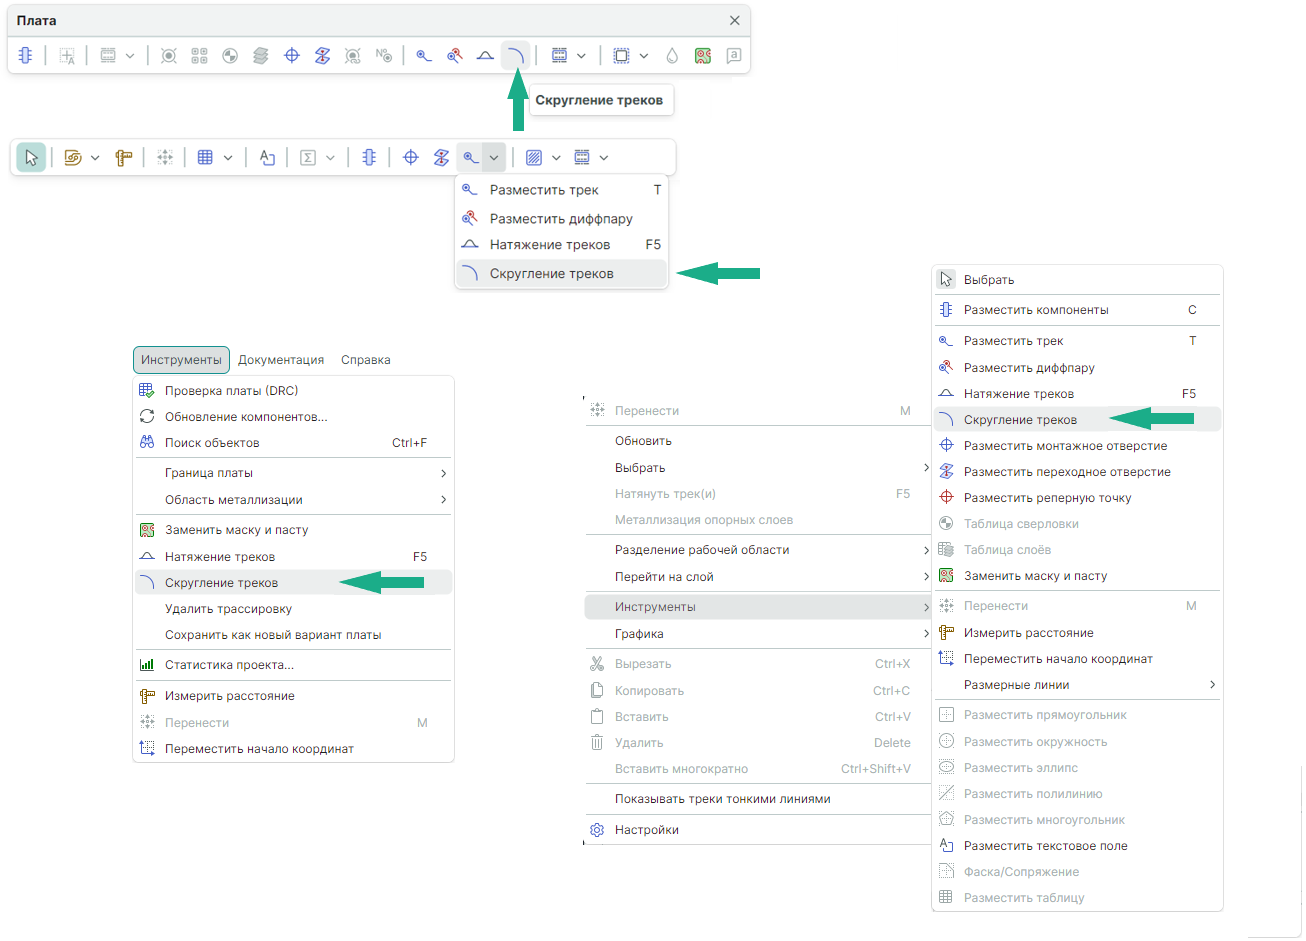Image resolution: width=1306 pixels, height=941 pixels.
Task: Click the table grid icon in second toolbar
Action: (x=206, y=158)
